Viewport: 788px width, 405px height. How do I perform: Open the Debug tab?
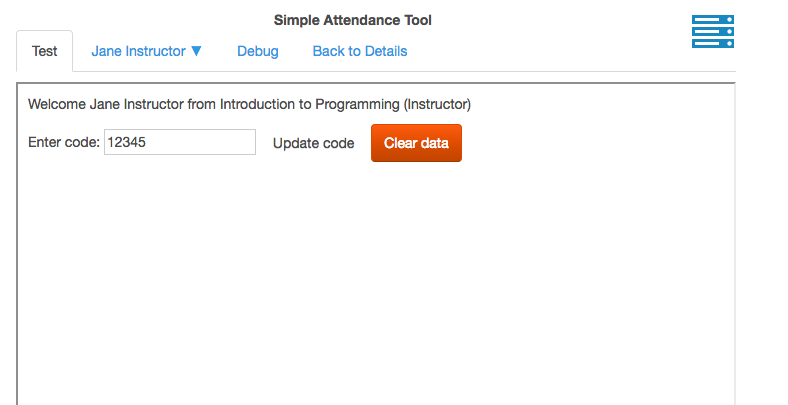click(x=257, y=51)
